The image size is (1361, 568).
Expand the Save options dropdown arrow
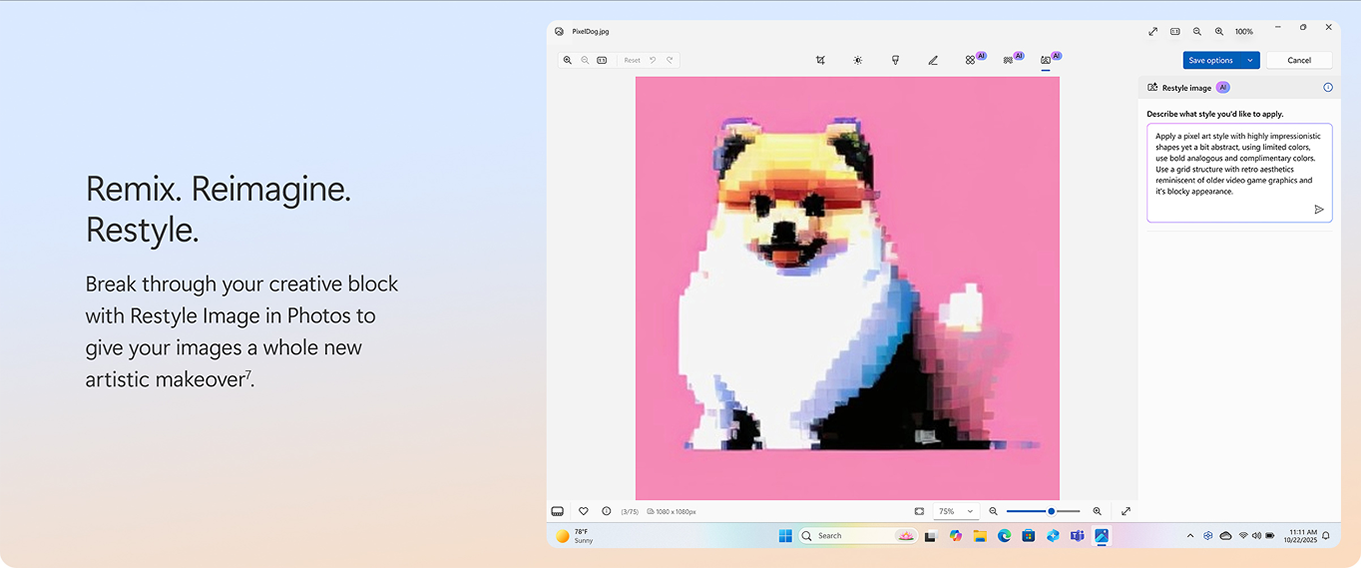click(1250, 60)
